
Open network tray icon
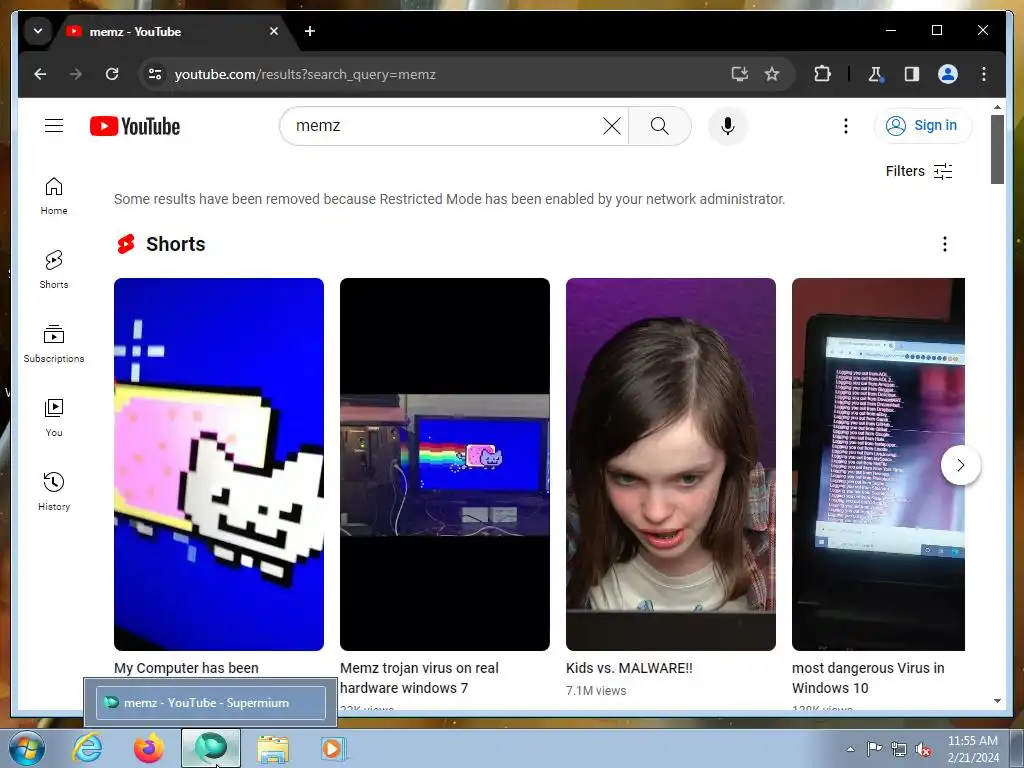click(x=899, y=749)
